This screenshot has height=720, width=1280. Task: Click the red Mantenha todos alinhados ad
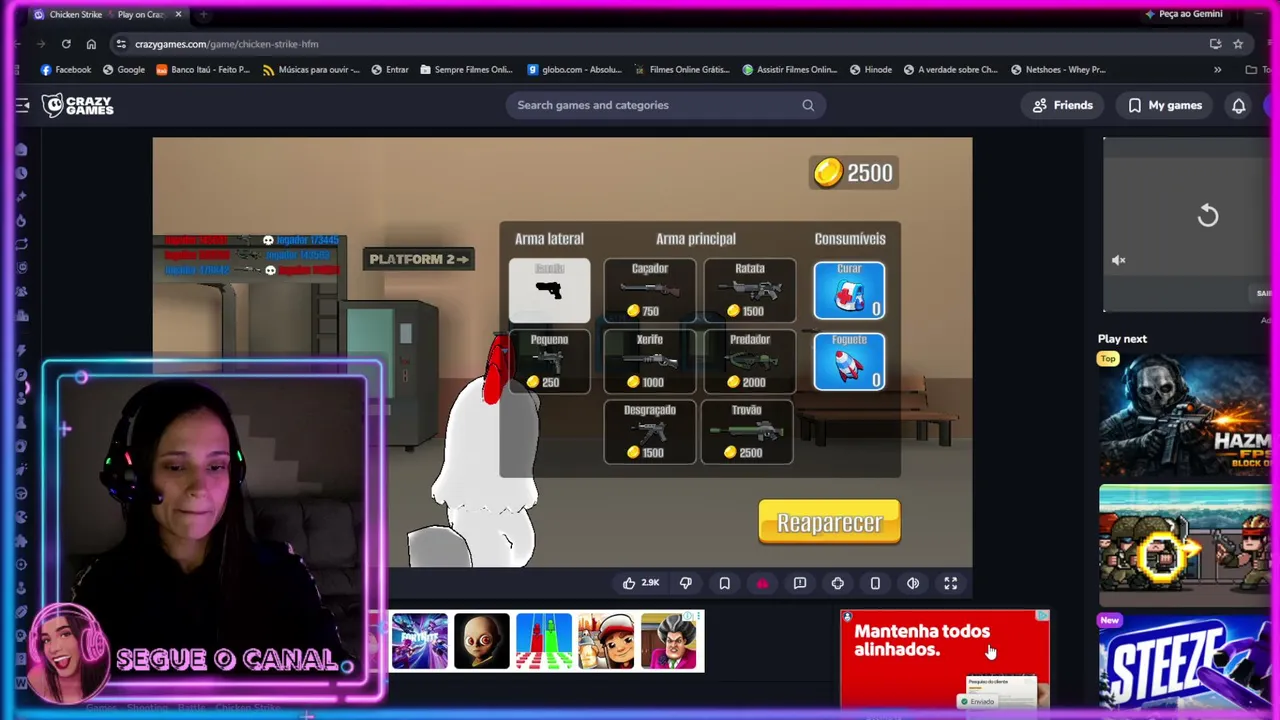[x=945, y=659]
